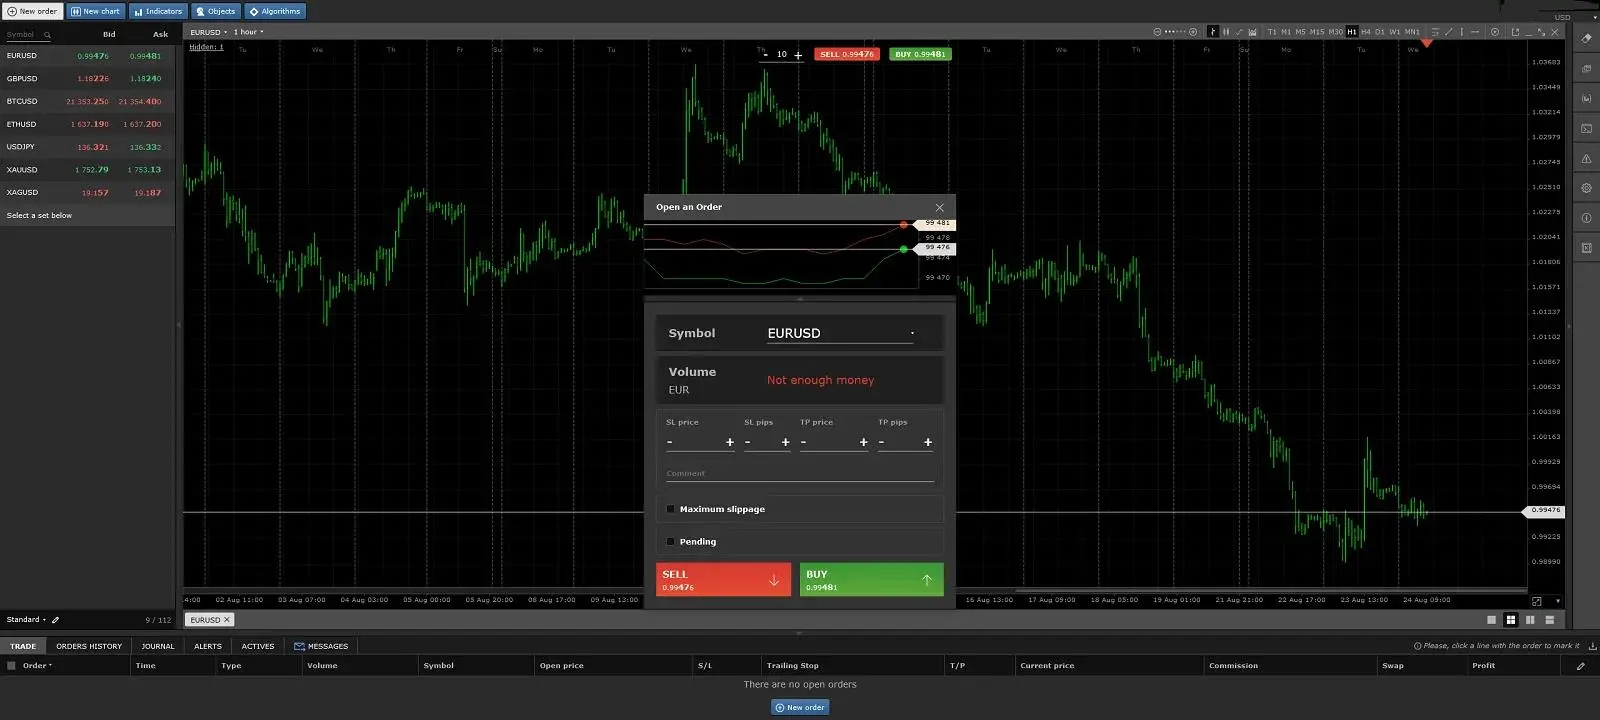Open the Standard symbol set dropdown
This screenshot has width=1600, height=720.
26,620
